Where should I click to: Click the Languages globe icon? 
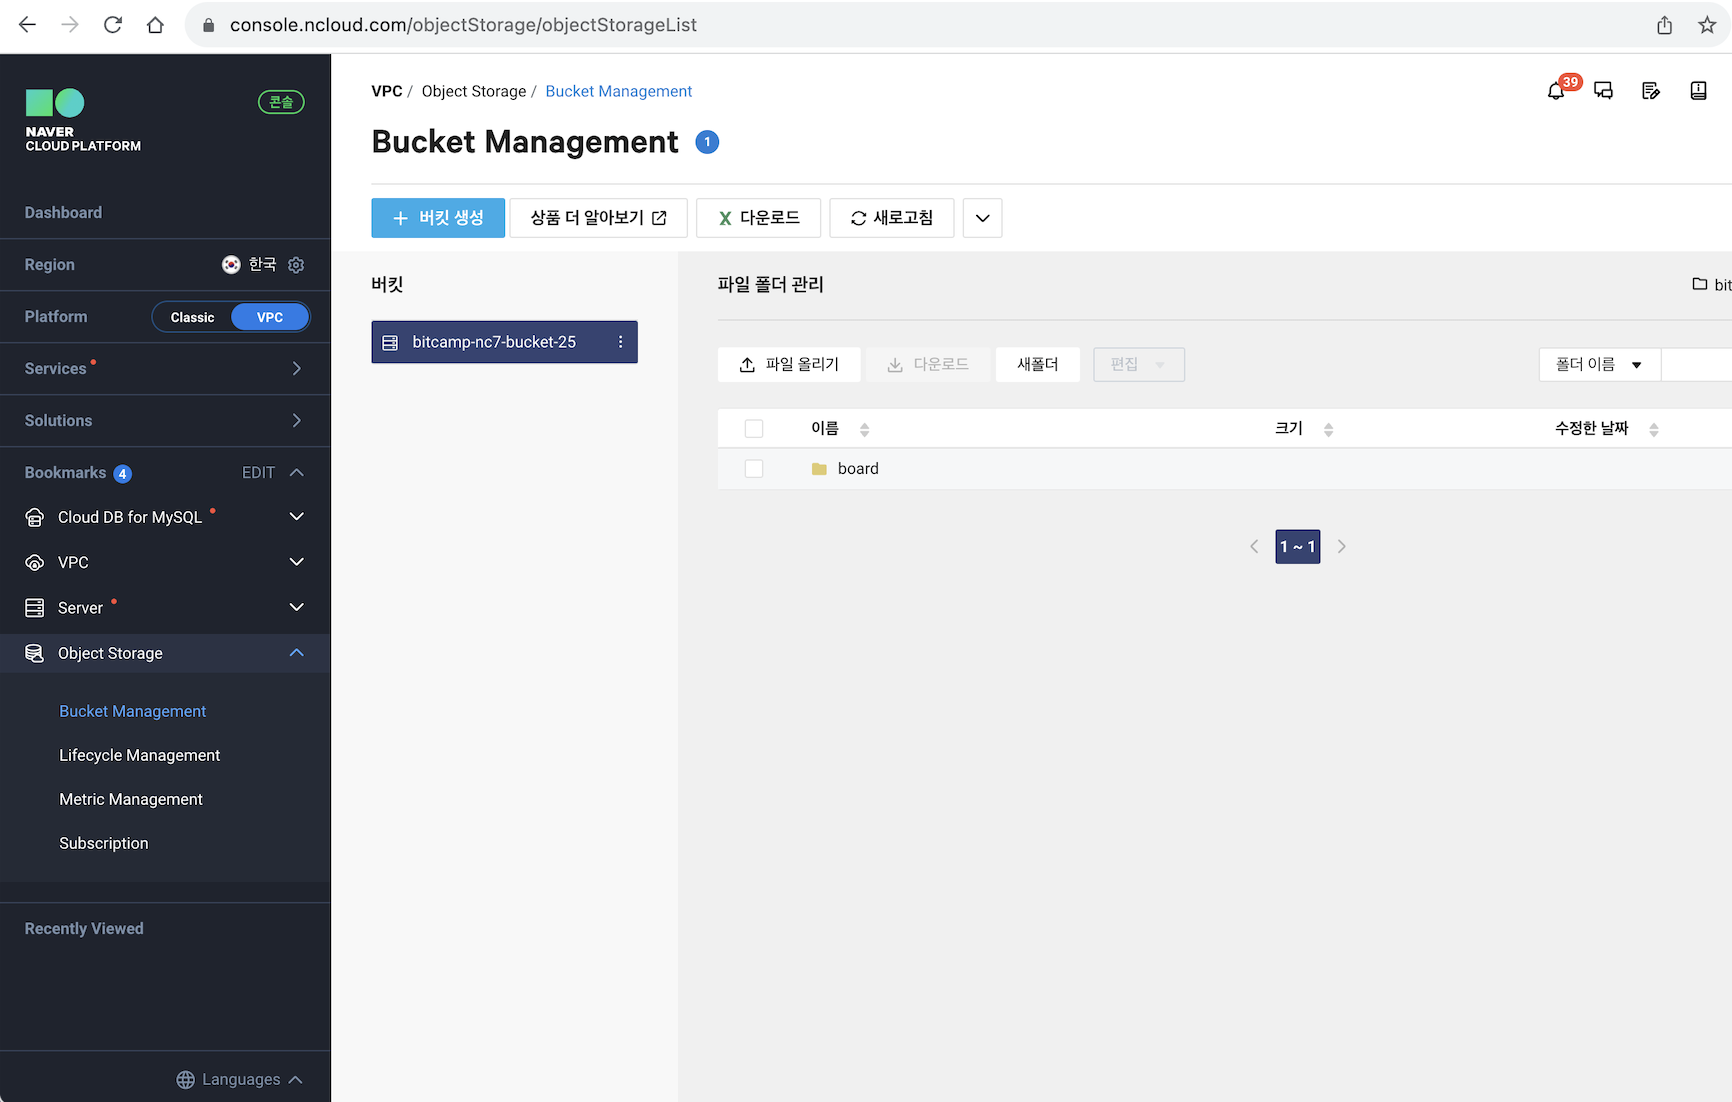pyautogui.click(x=185, y=1080)
